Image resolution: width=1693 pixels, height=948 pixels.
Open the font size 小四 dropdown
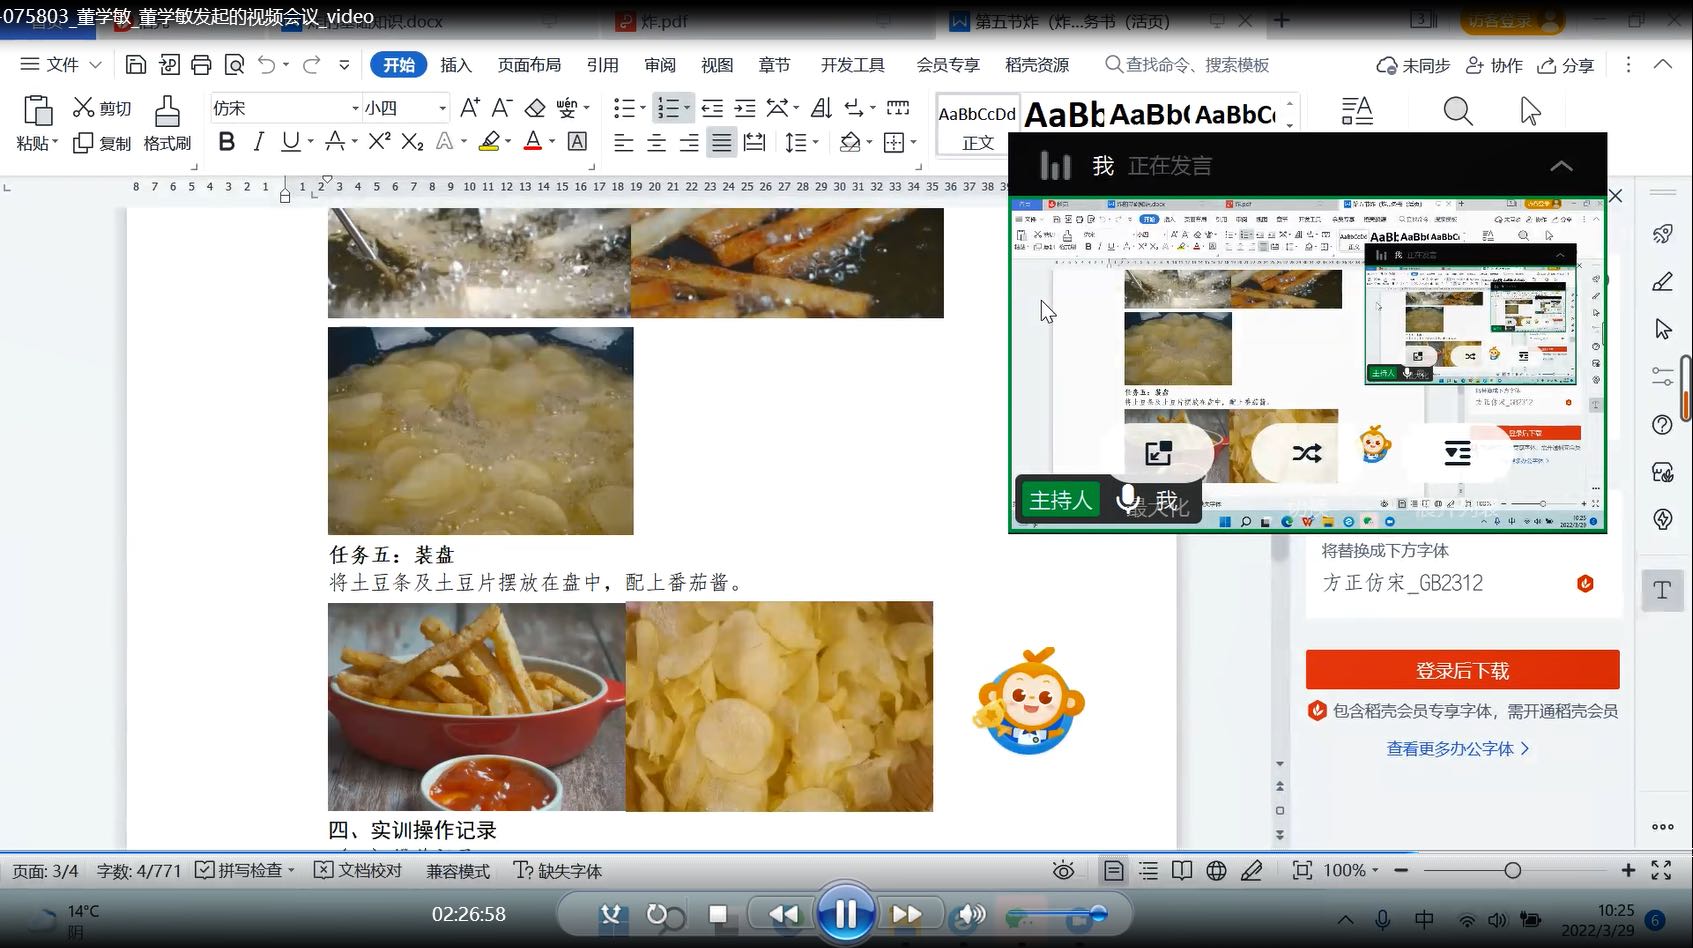442,108
